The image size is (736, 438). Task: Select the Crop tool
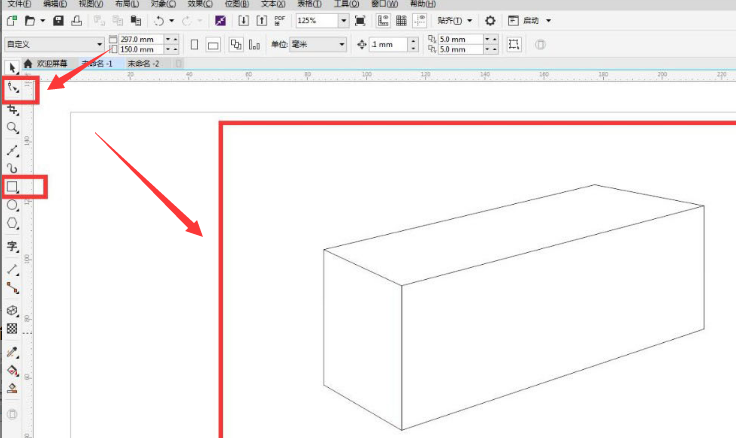[13, 110]
